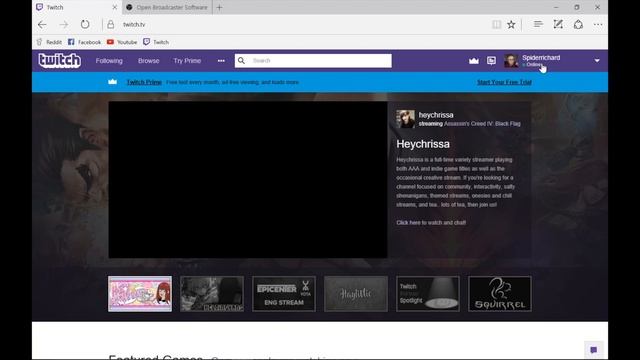
Task: Open the Make a Web Note icon
Action: (x=558, y=24)
